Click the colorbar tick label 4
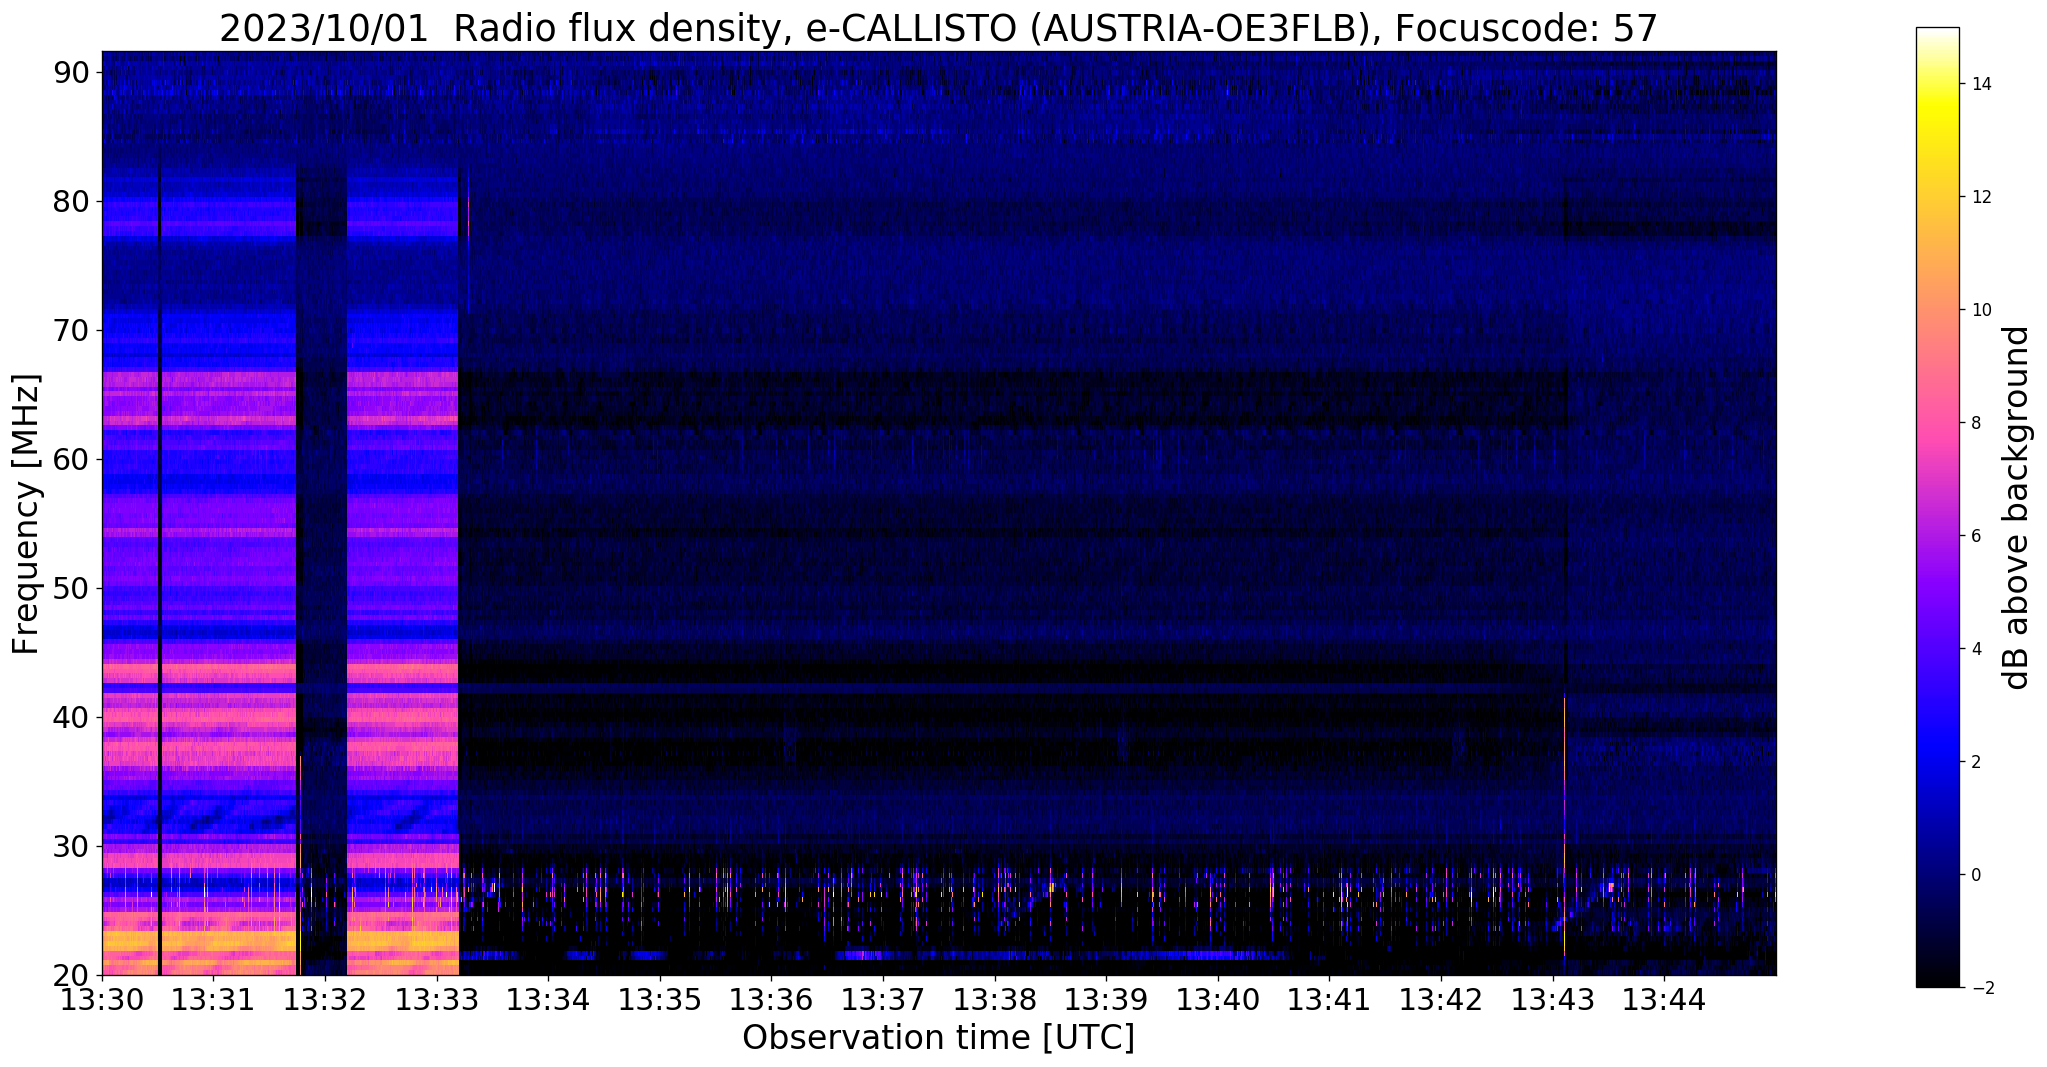Screen dimensions: 2047x1067 coord(1976,649)
